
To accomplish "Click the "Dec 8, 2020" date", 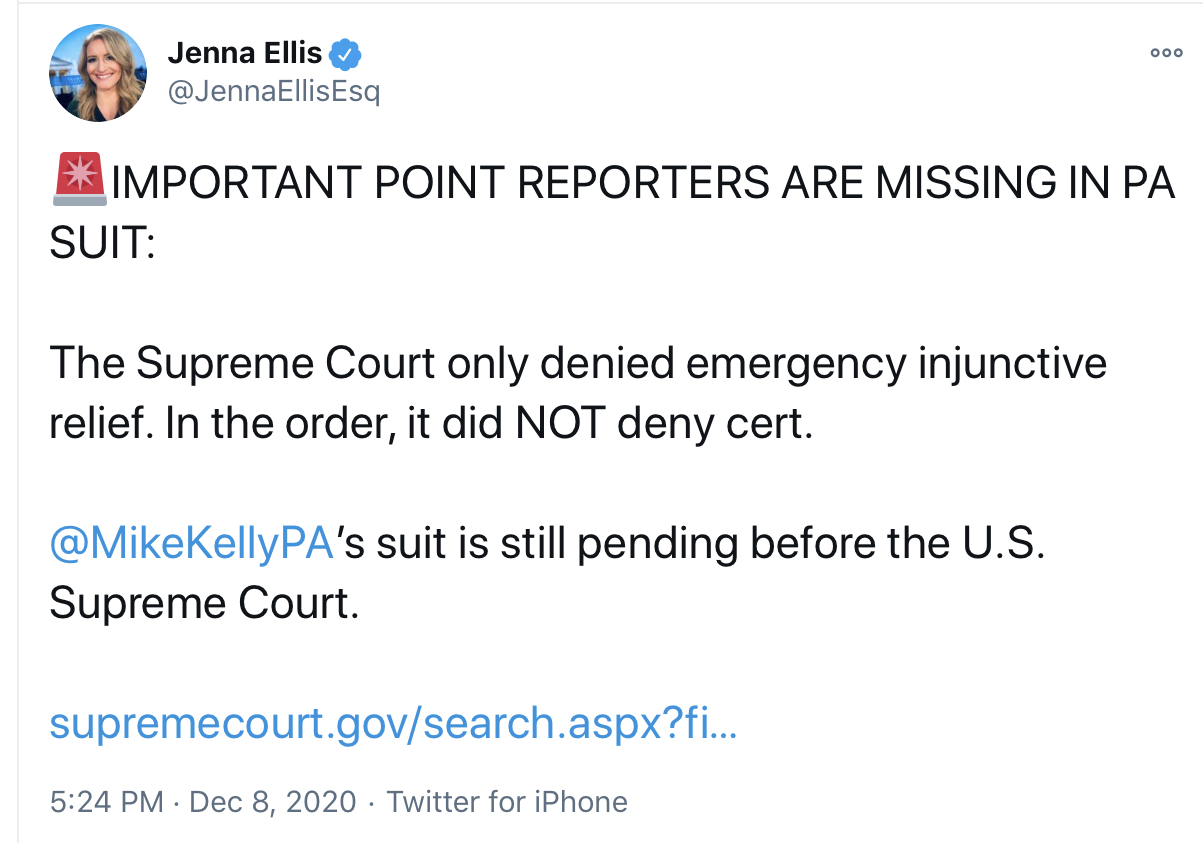I will [x=272, y=801].
